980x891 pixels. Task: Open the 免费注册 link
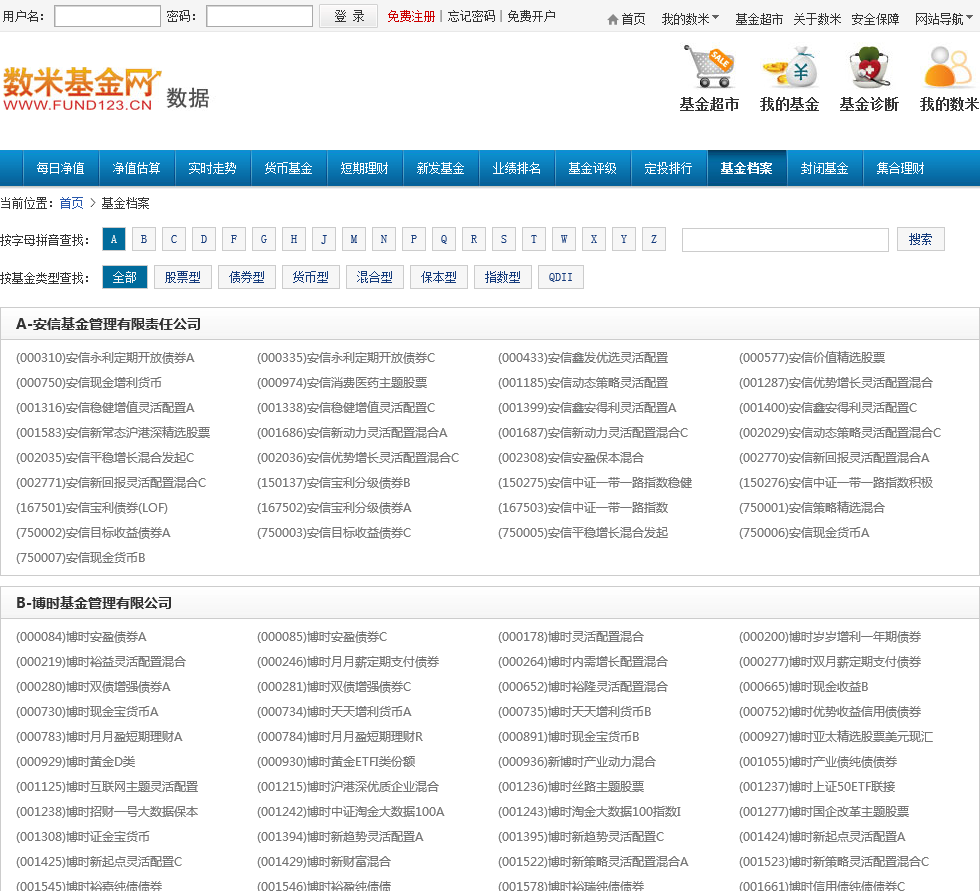(x=411, y=16)
